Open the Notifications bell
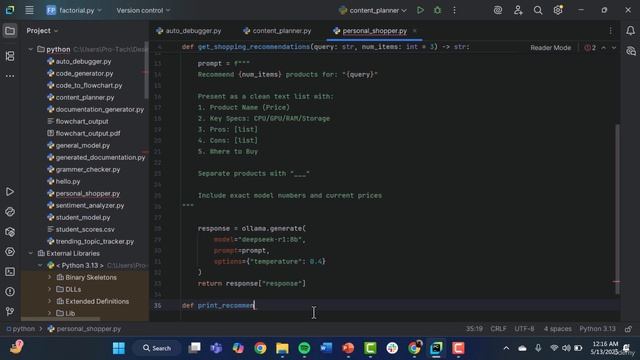The height and width of the screenshot is (360, 640). (x=630, y=31)
